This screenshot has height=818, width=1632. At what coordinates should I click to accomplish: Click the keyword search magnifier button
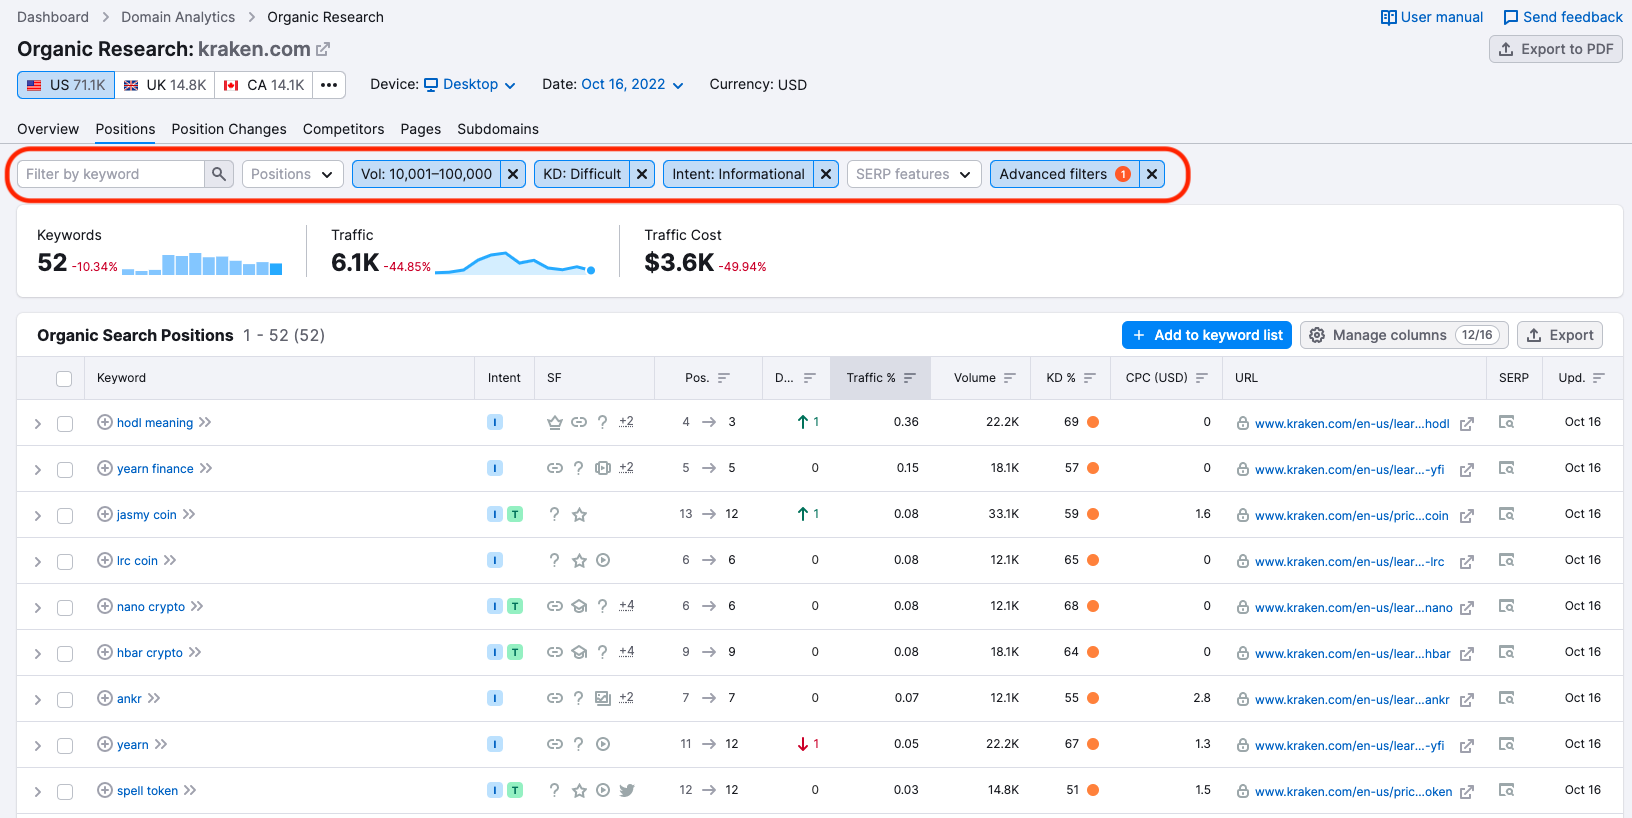pos(219,174)
